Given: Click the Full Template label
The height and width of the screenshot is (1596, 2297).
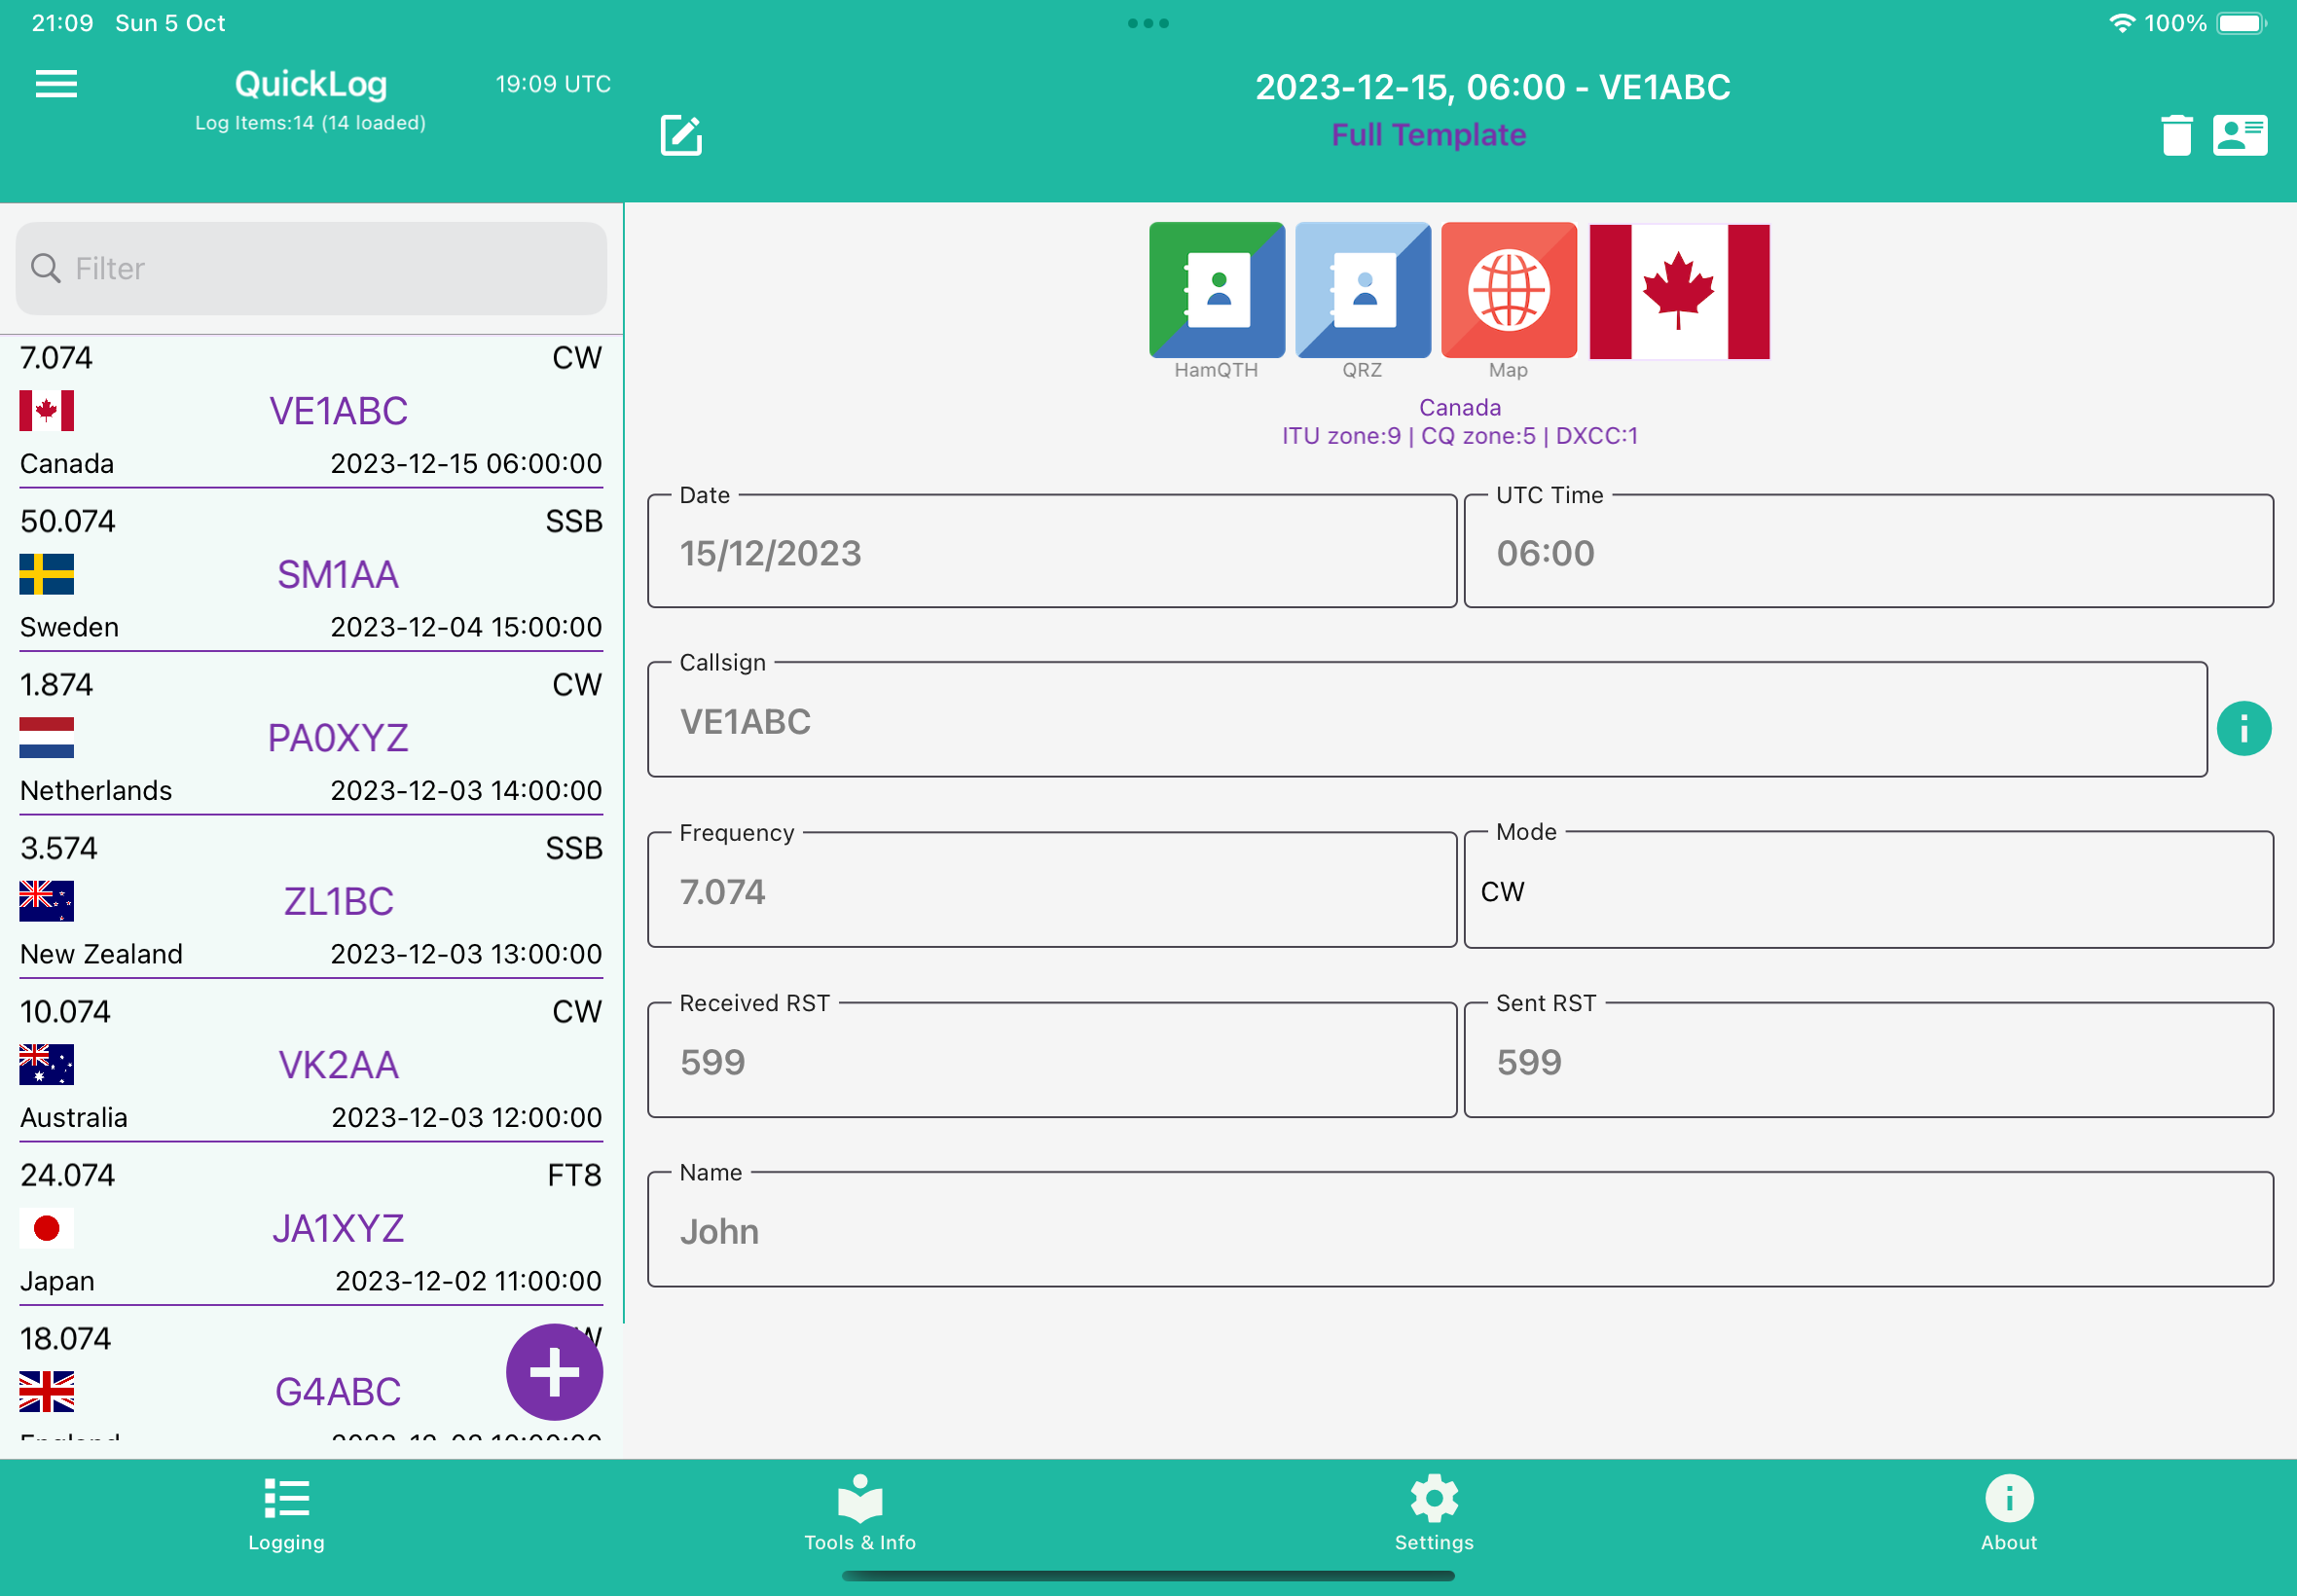Looking at the screenshot, I should (x=1428, y=135).
